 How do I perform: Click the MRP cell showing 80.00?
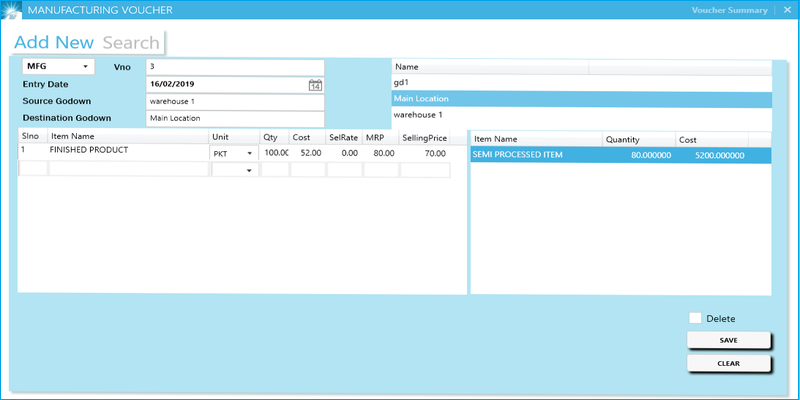[381, 153]
